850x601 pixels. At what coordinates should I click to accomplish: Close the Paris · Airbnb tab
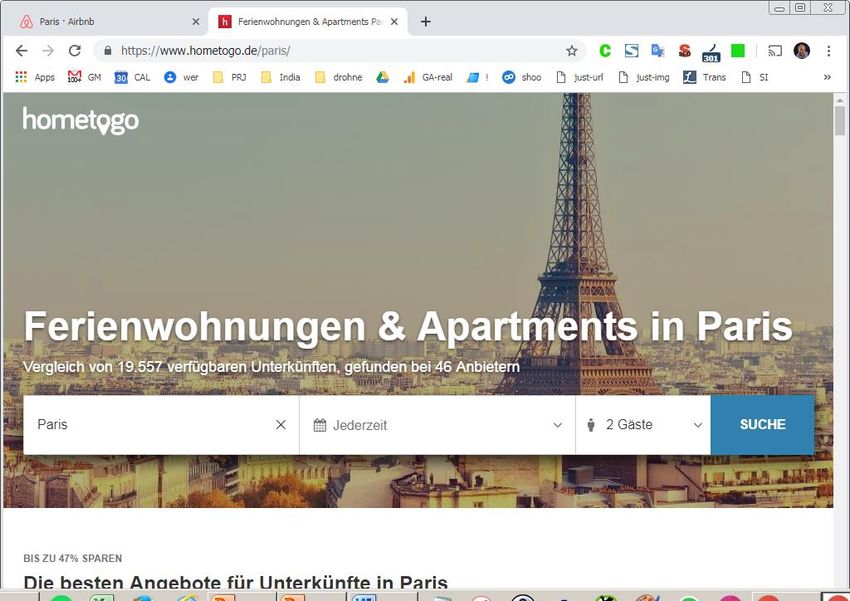[196, 22]
